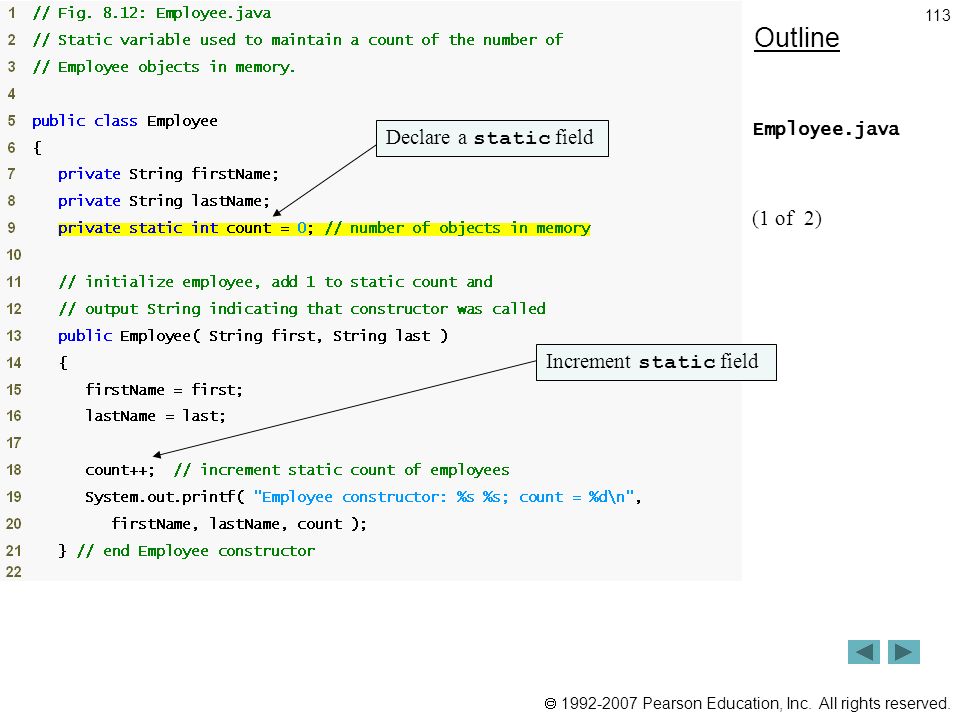Click the Pearson Education copyright notice
Image resolution: width=960 pixels, height=720 pixels.
[x=746, y=703]
